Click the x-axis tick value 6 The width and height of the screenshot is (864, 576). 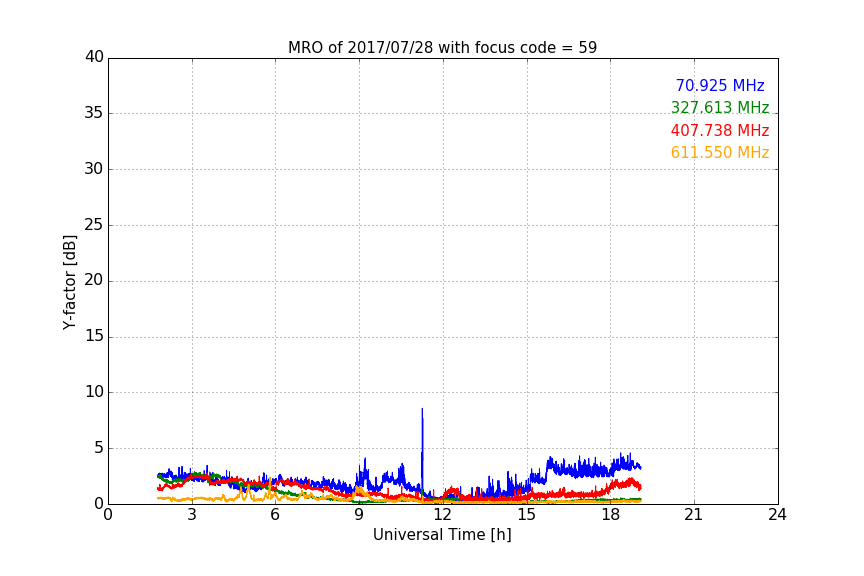[275, 515]
